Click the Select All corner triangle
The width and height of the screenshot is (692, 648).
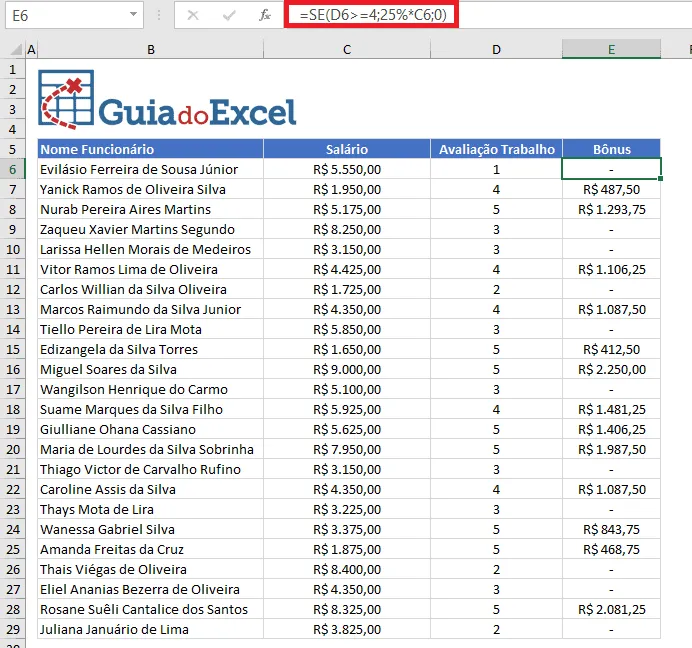(16, 49)
